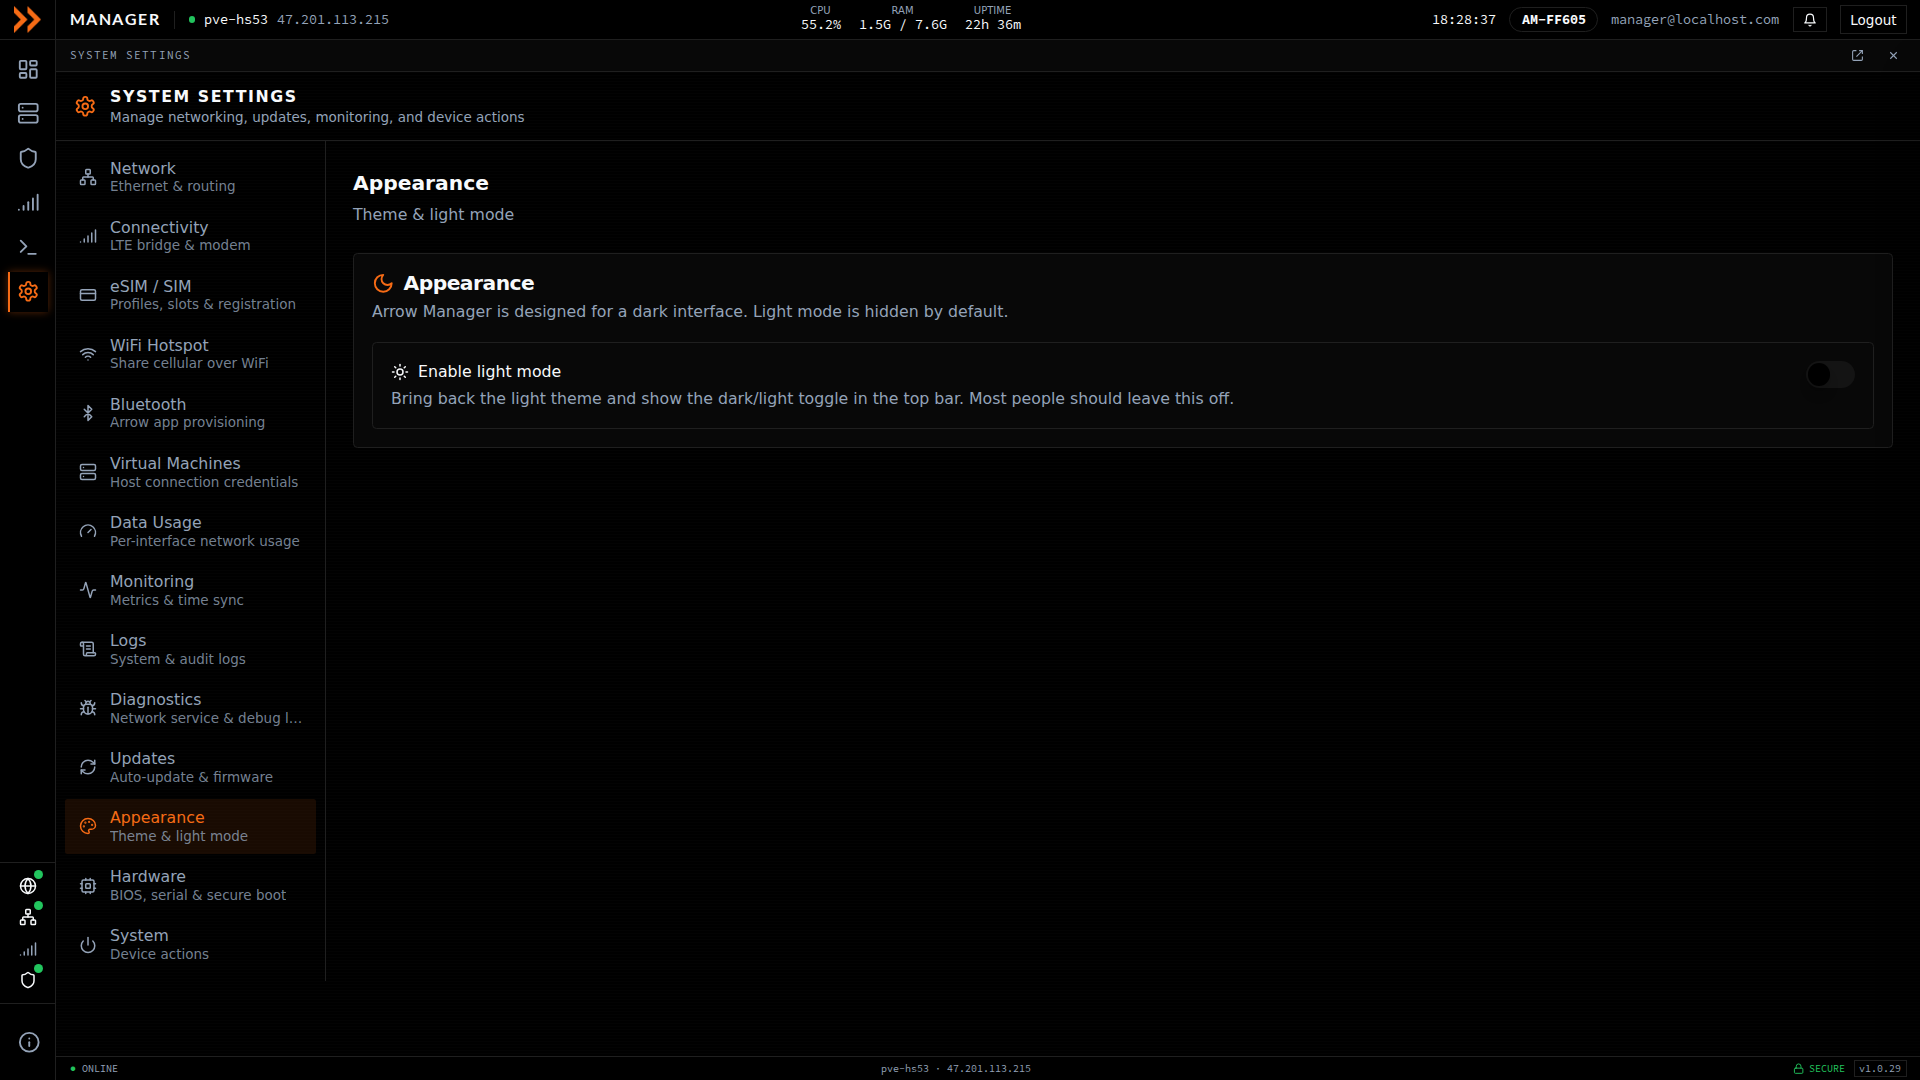Click the AM-FF605 device badge

pyautogui.click(x=1553, y=20)
